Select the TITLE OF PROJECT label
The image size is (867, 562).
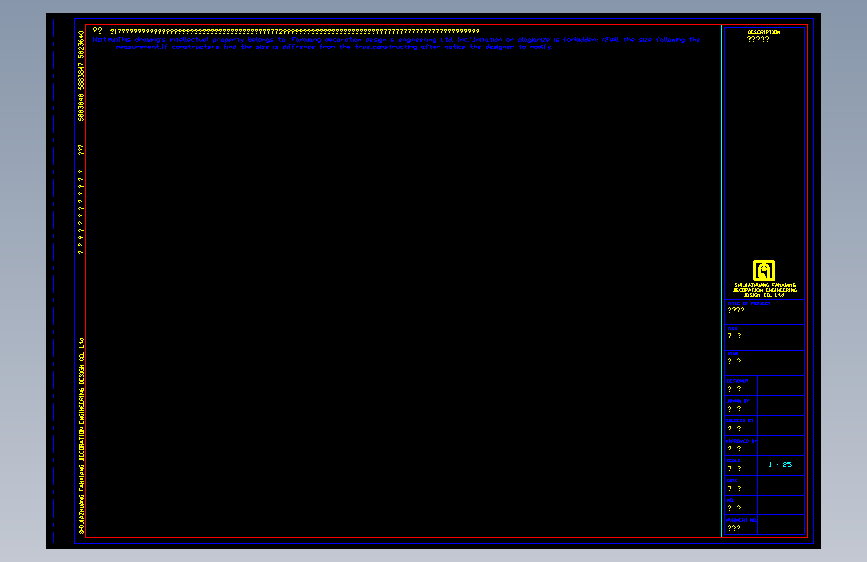point(749,304)
